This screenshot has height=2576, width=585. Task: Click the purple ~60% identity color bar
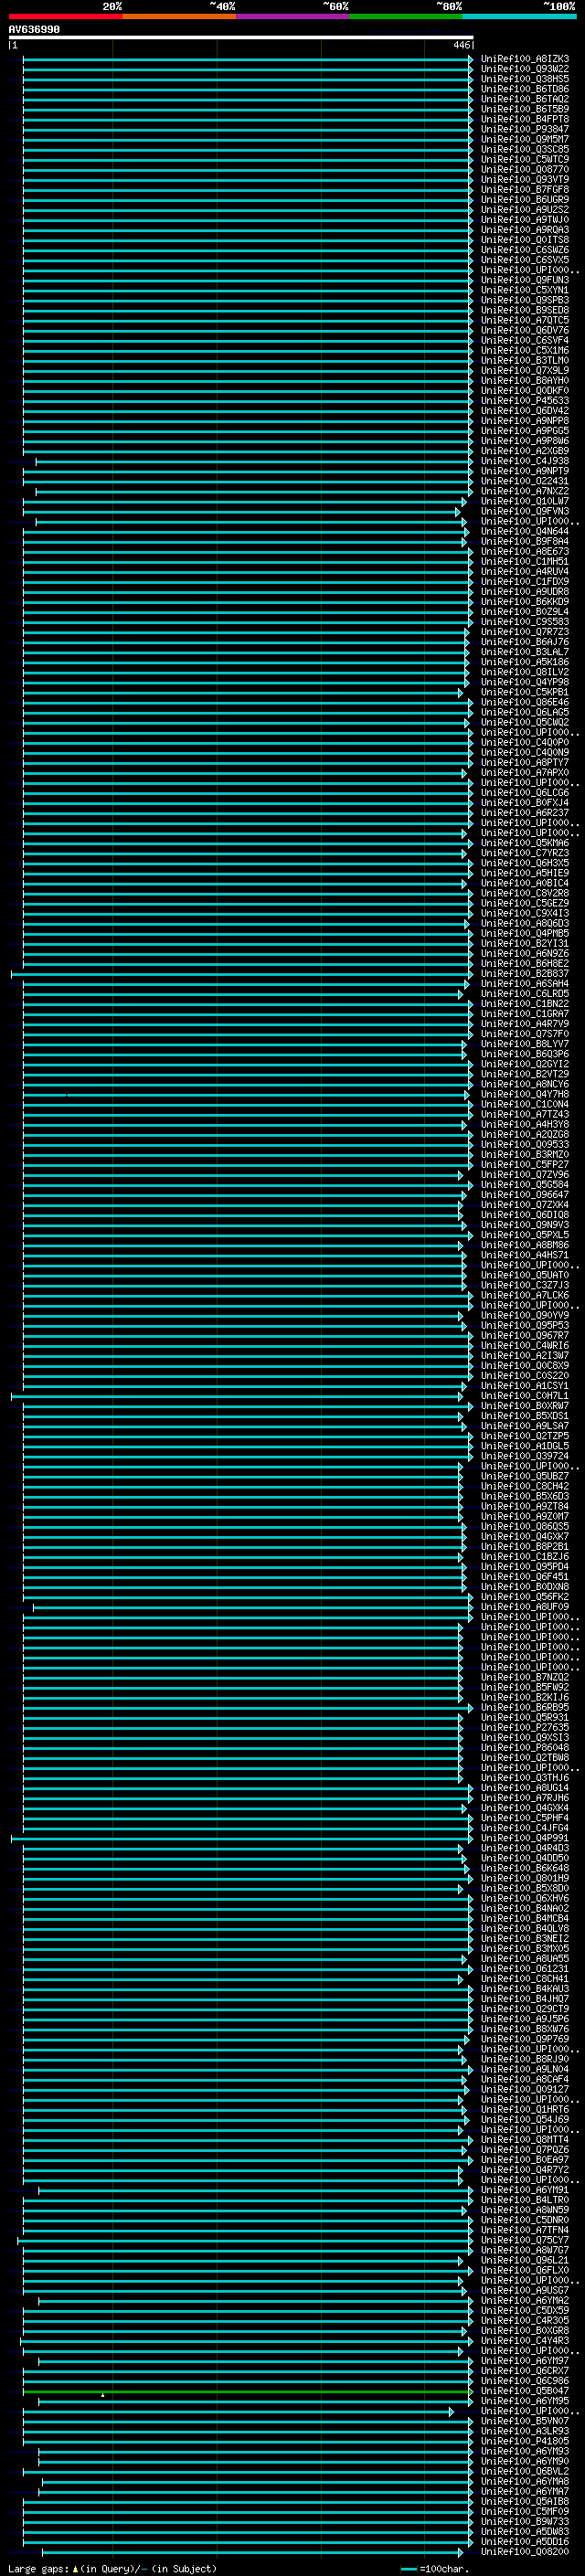[293, 16]
